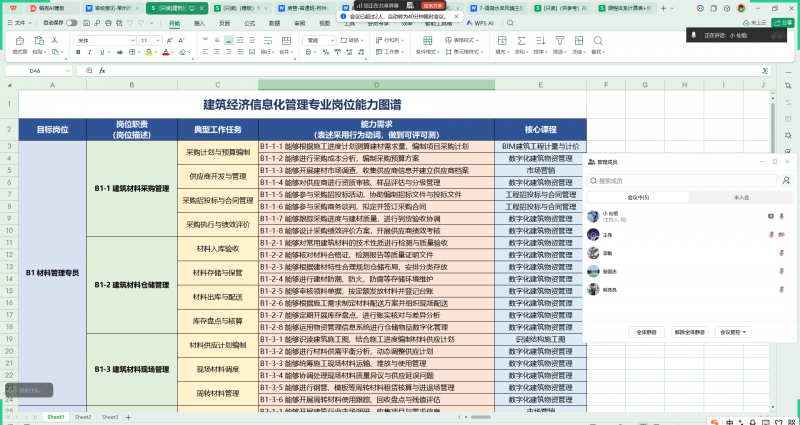Click the Print icon in quick toolbar
Viewport: 800px width, 425px height.
(x=108, y=23)
